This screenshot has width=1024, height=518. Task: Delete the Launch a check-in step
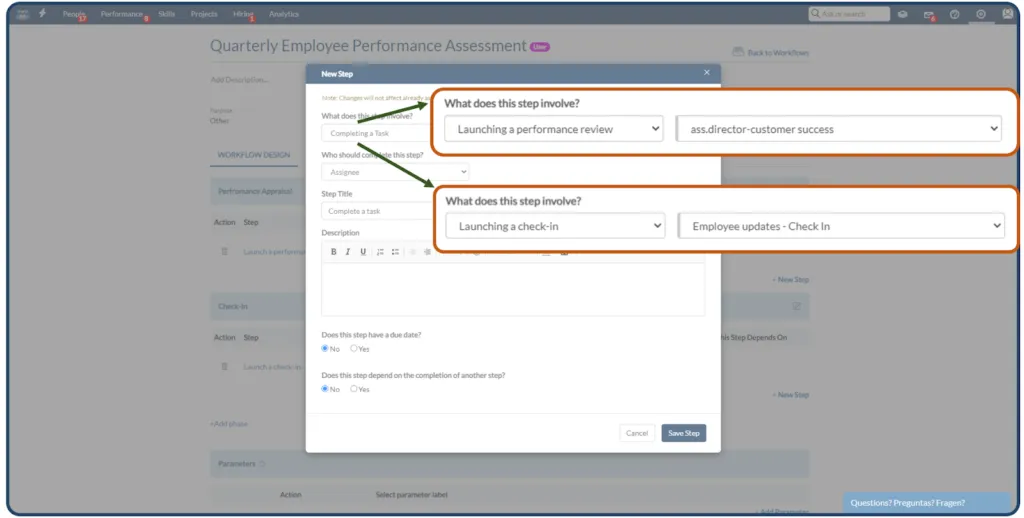point(225,366)
